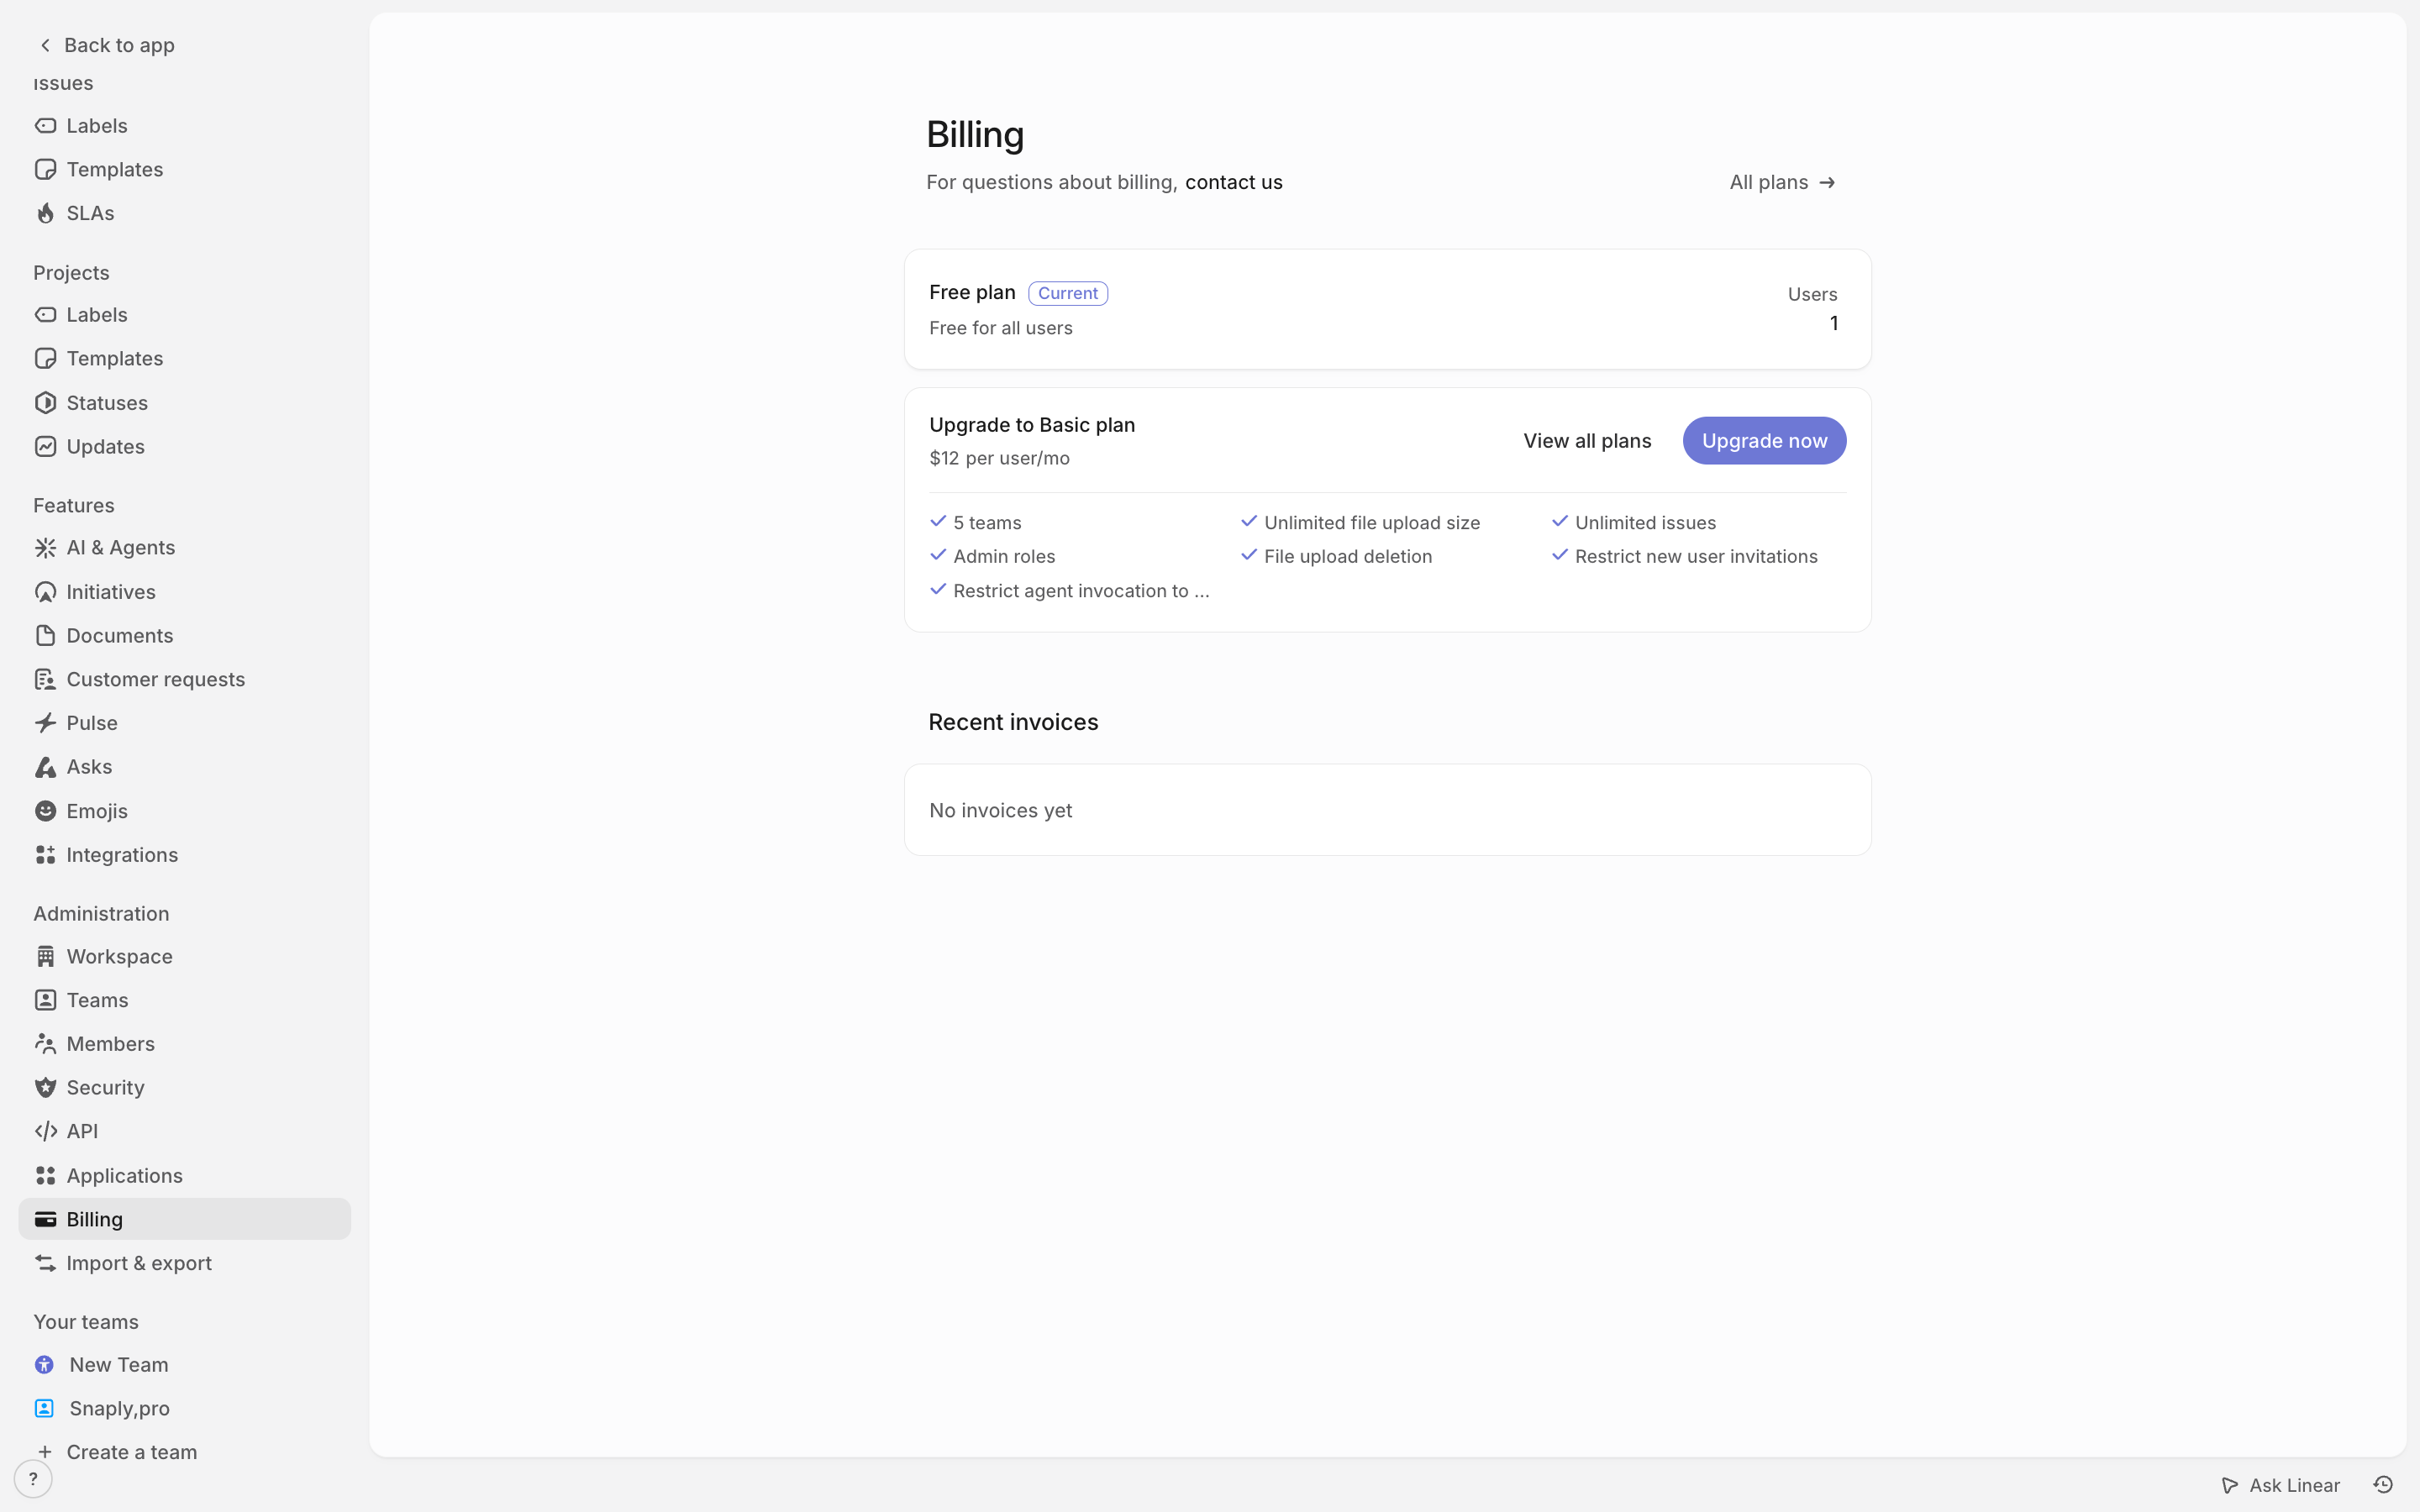Click the '5 teams' feature text
This screenshot has height=1512, width=2420.
(987, 523)
